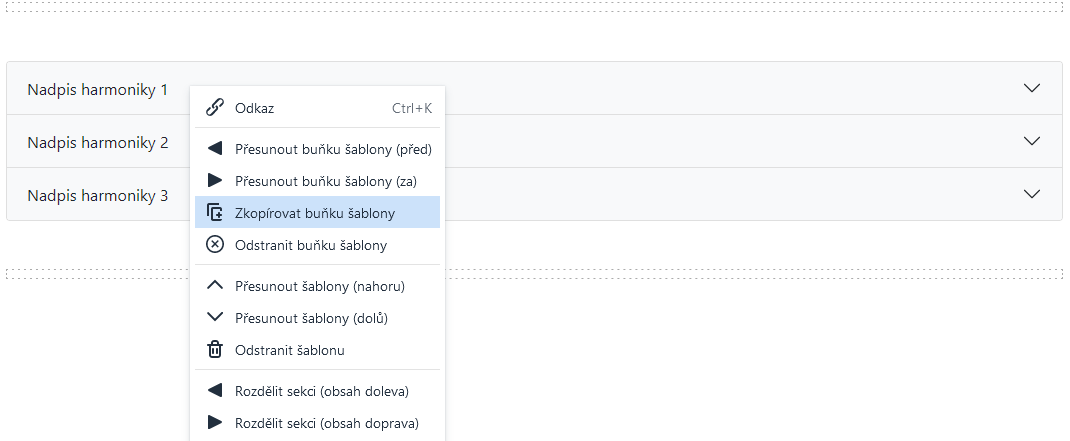Click the Nadpis harmoniky 3 title text
The width and height of the screenshot is (1070, 441).
pos(98,196)
